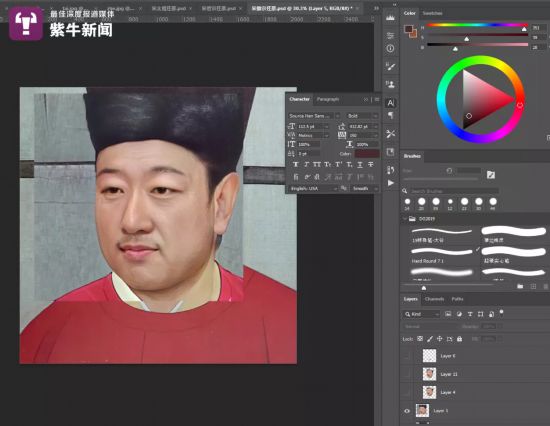Lock all with padlock icon in Layers
This screenshot has width=550, height=426.
point(459,339)
